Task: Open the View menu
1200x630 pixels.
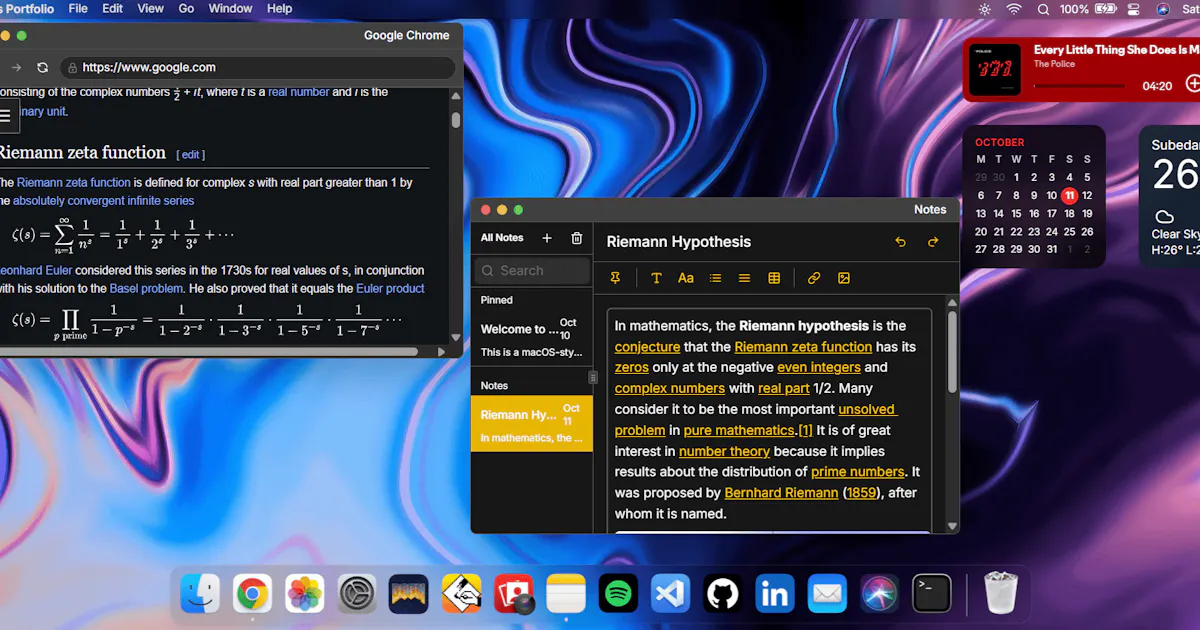Action: [x=151, y=8]
